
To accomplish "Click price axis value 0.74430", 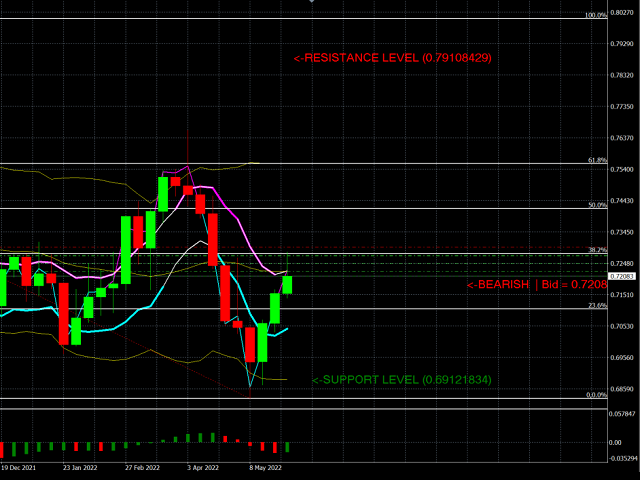I will coord(622,201).
